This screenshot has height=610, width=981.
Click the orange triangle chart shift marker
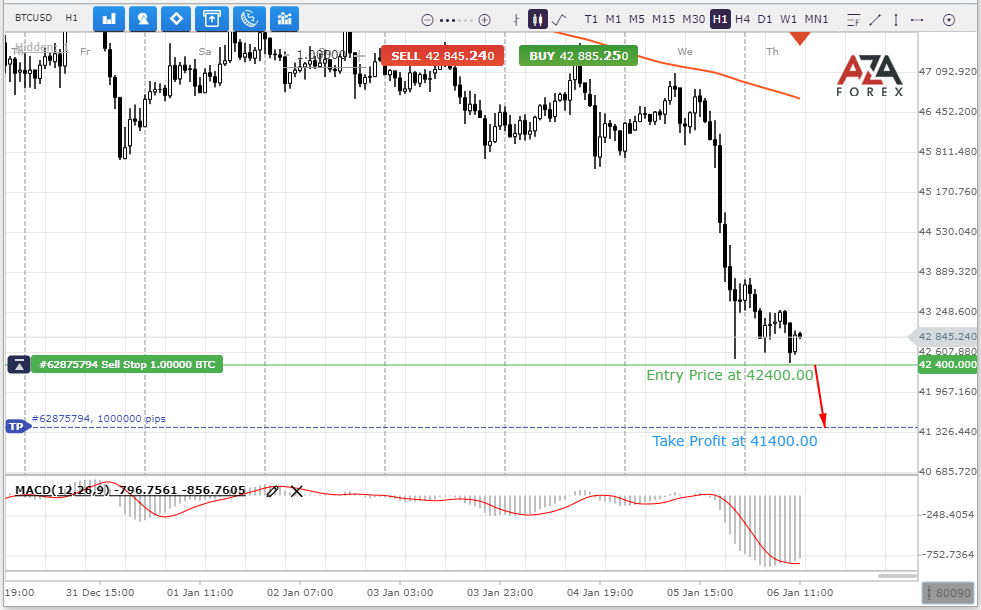[x=800, y=39]
